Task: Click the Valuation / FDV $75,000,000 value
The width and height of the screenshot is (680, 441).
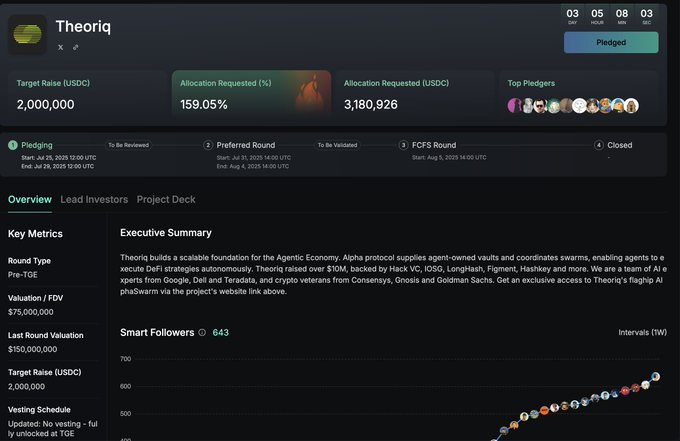Action: [x=31, y=312]
